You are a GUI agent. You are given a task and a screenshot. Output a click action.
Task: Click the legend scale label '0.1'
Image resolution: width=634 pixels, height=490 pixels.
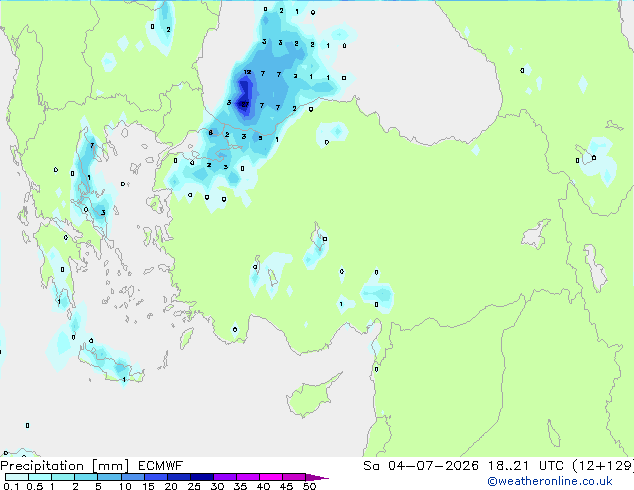11,486
